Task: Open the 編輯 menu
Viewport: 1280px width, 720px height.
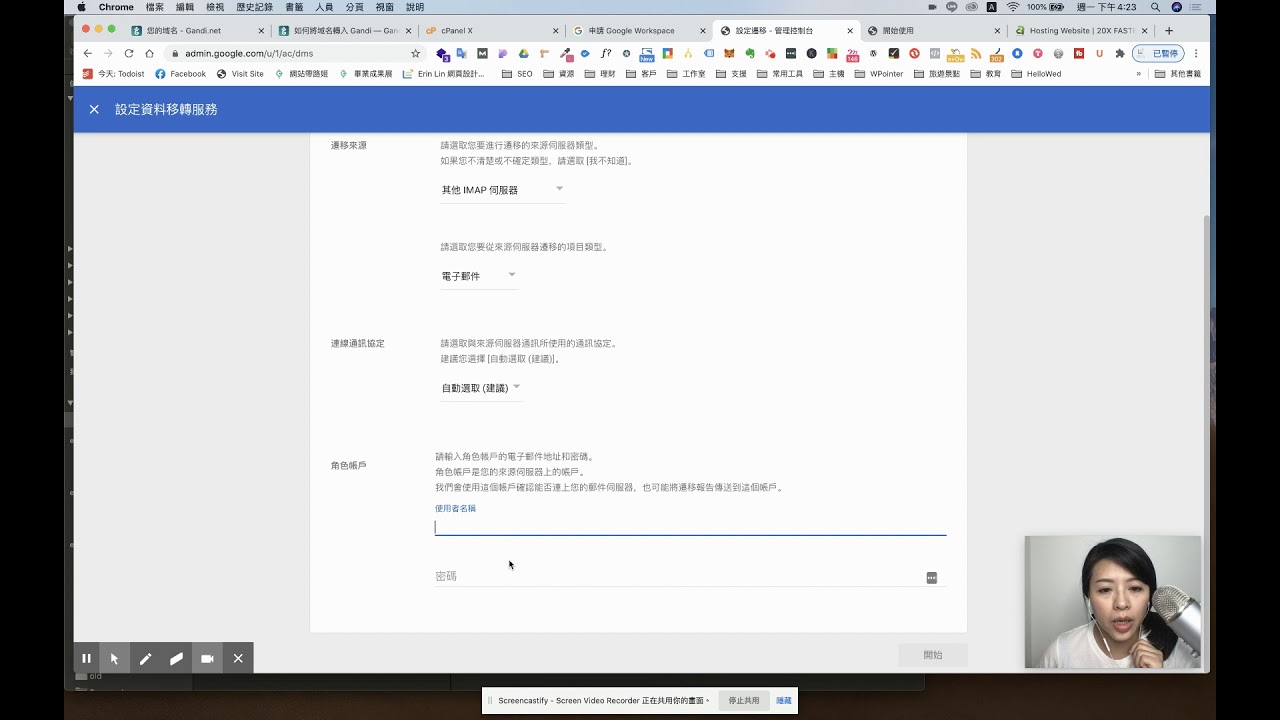Action: click(x=185, y=7)
